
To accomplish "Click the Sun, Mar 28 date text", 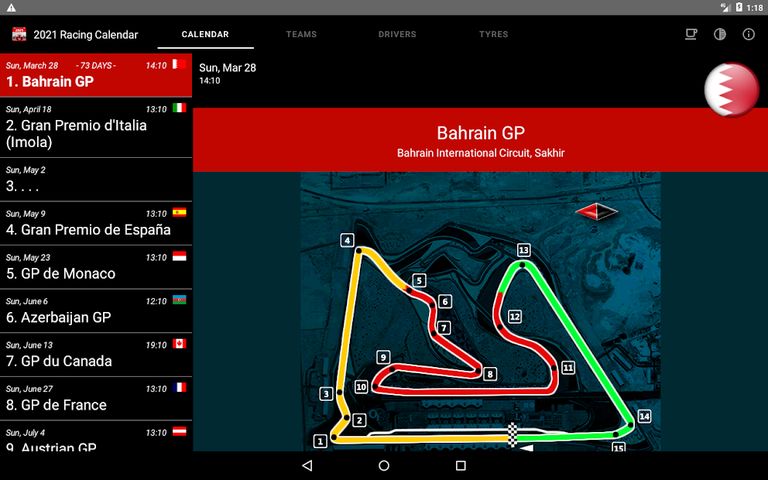I will pos(228,68).
